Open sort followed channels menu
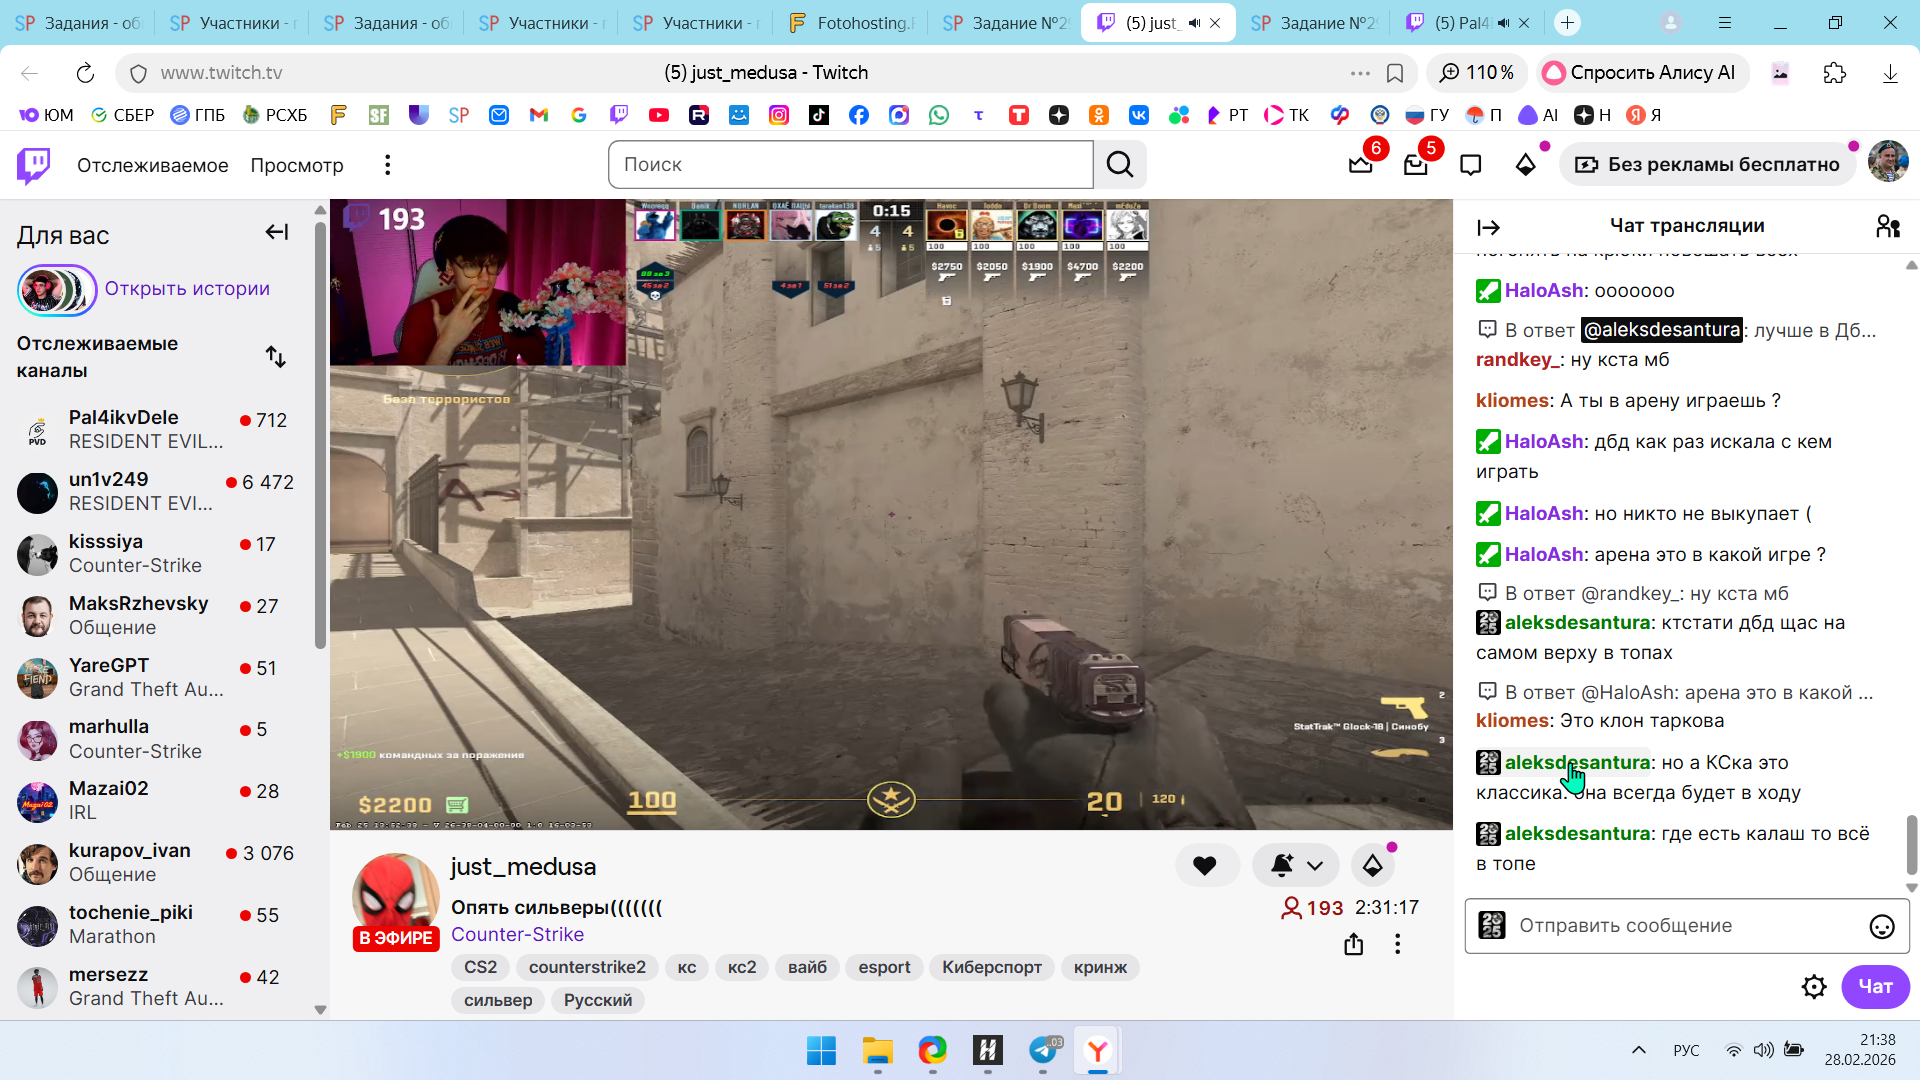Screen dimensions: 1920x1080 tap(276, 357)
